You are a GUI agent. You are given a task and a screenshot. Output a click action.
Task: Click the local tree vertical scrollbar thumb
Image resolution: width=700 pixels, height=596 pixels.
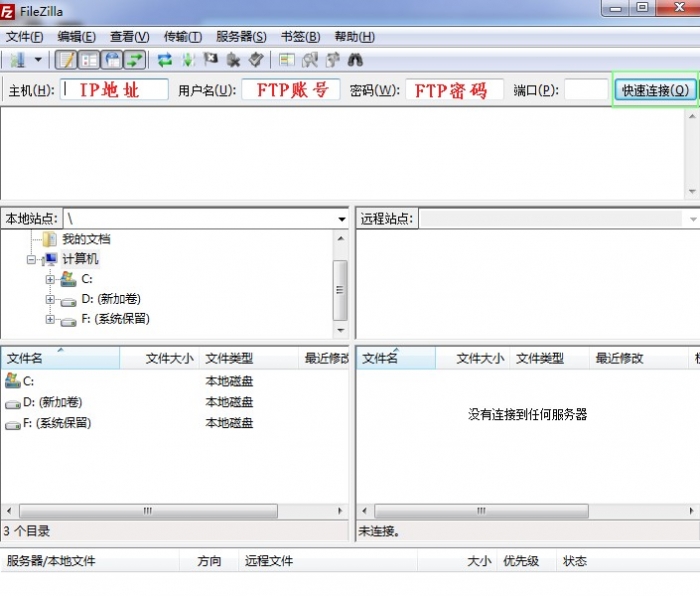pyautogui.click(x=340, y=290)
